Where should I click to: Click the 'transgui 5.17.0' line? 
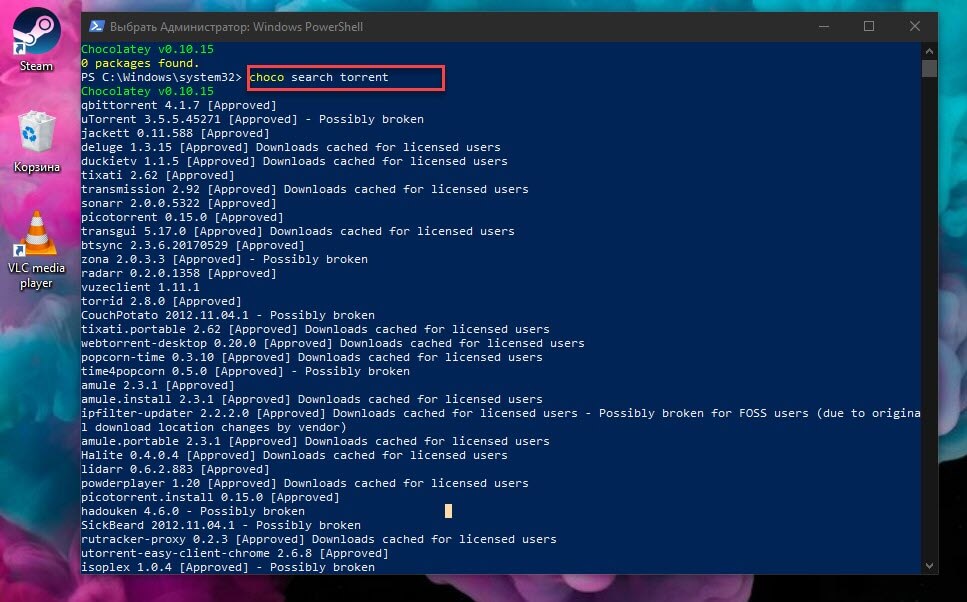298,231
